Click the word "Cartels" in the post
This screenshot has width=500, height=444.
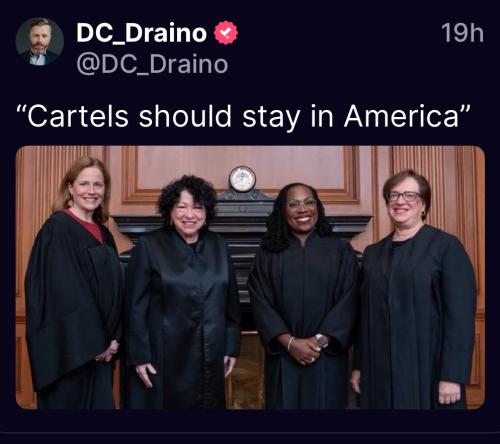pos(77,117)
